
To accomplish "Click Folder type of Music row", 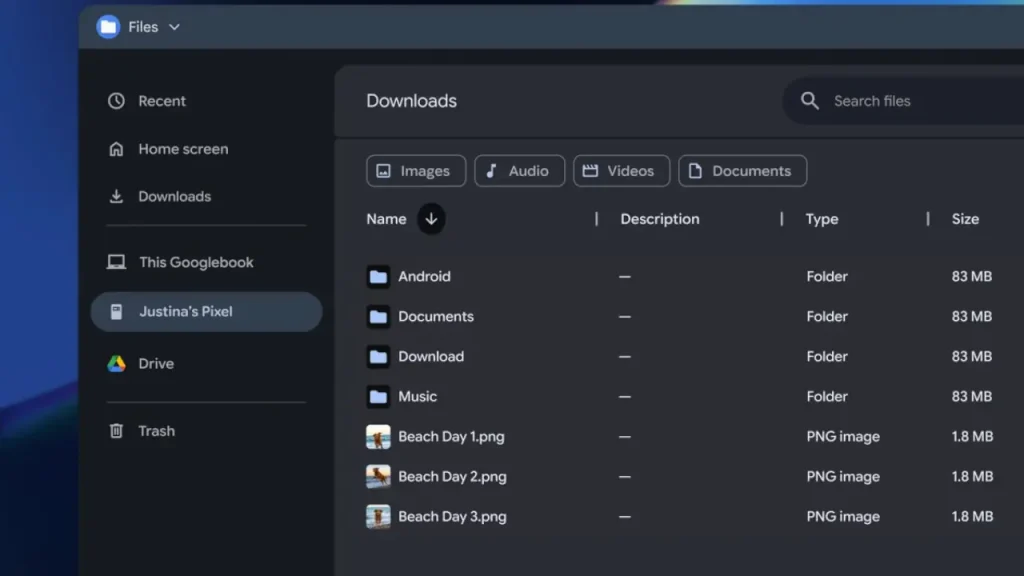I will (827, 396).
